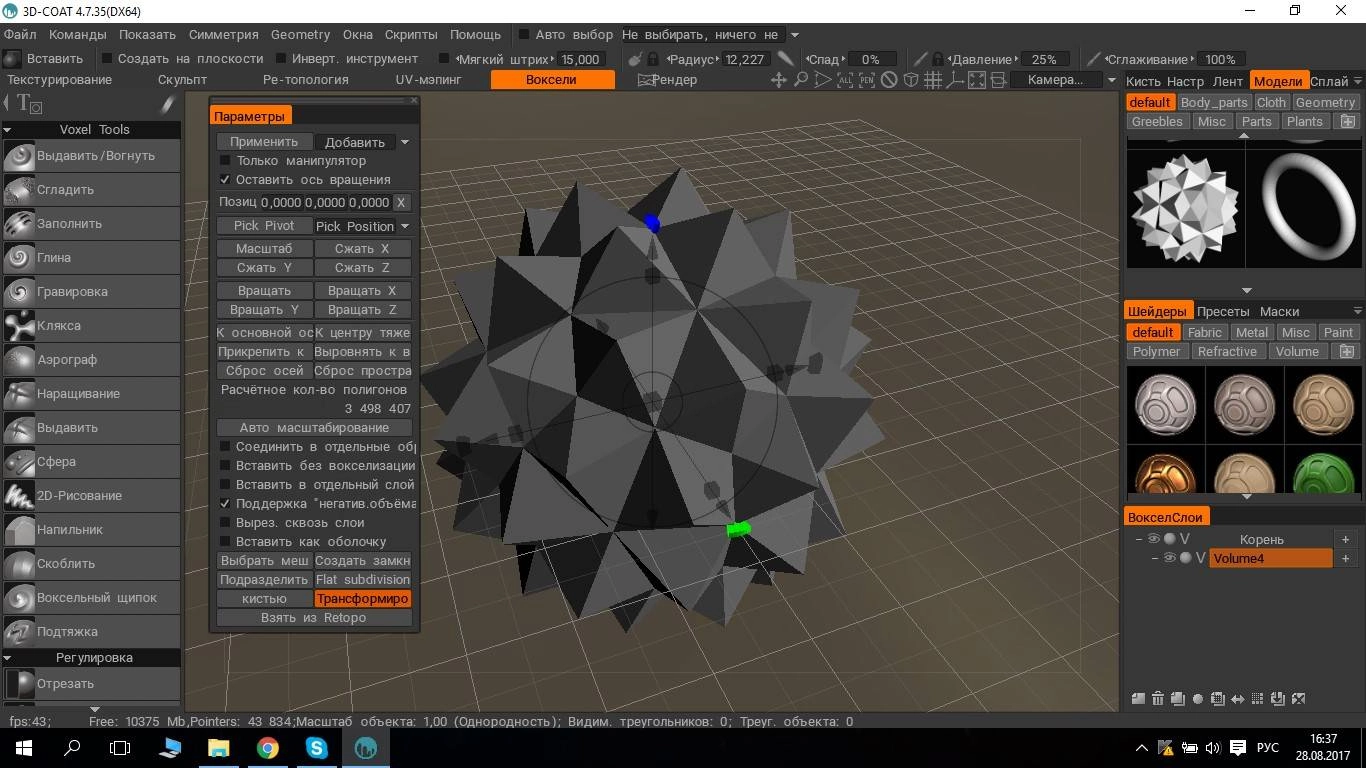Enable the Вставить как оболочку checkbox
Screen dimensions: 1366x768
click(x=225, y=541)
